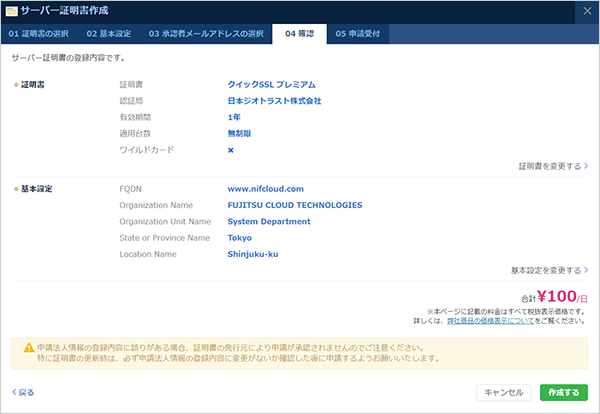Click 証明書を変更する link

point(553,166)
